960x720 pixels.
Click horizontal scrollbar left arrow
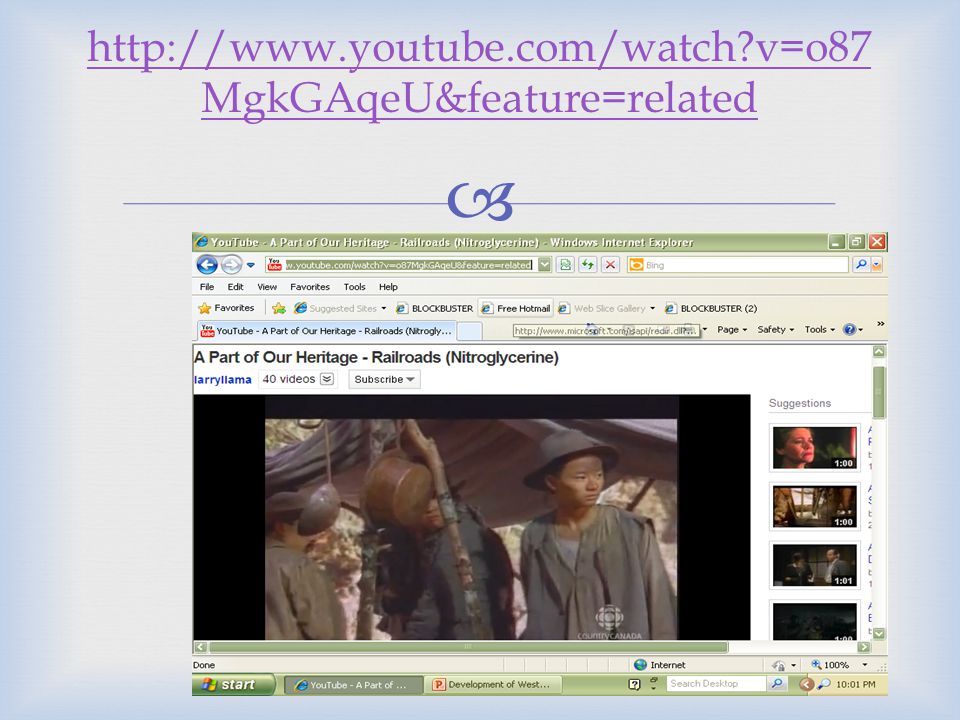(200, 647)
